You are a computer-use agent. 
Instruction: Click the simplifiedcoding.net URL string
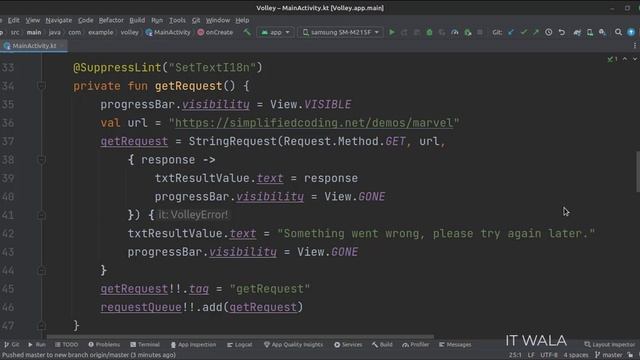pyautogui.click(x=314, y=123)
